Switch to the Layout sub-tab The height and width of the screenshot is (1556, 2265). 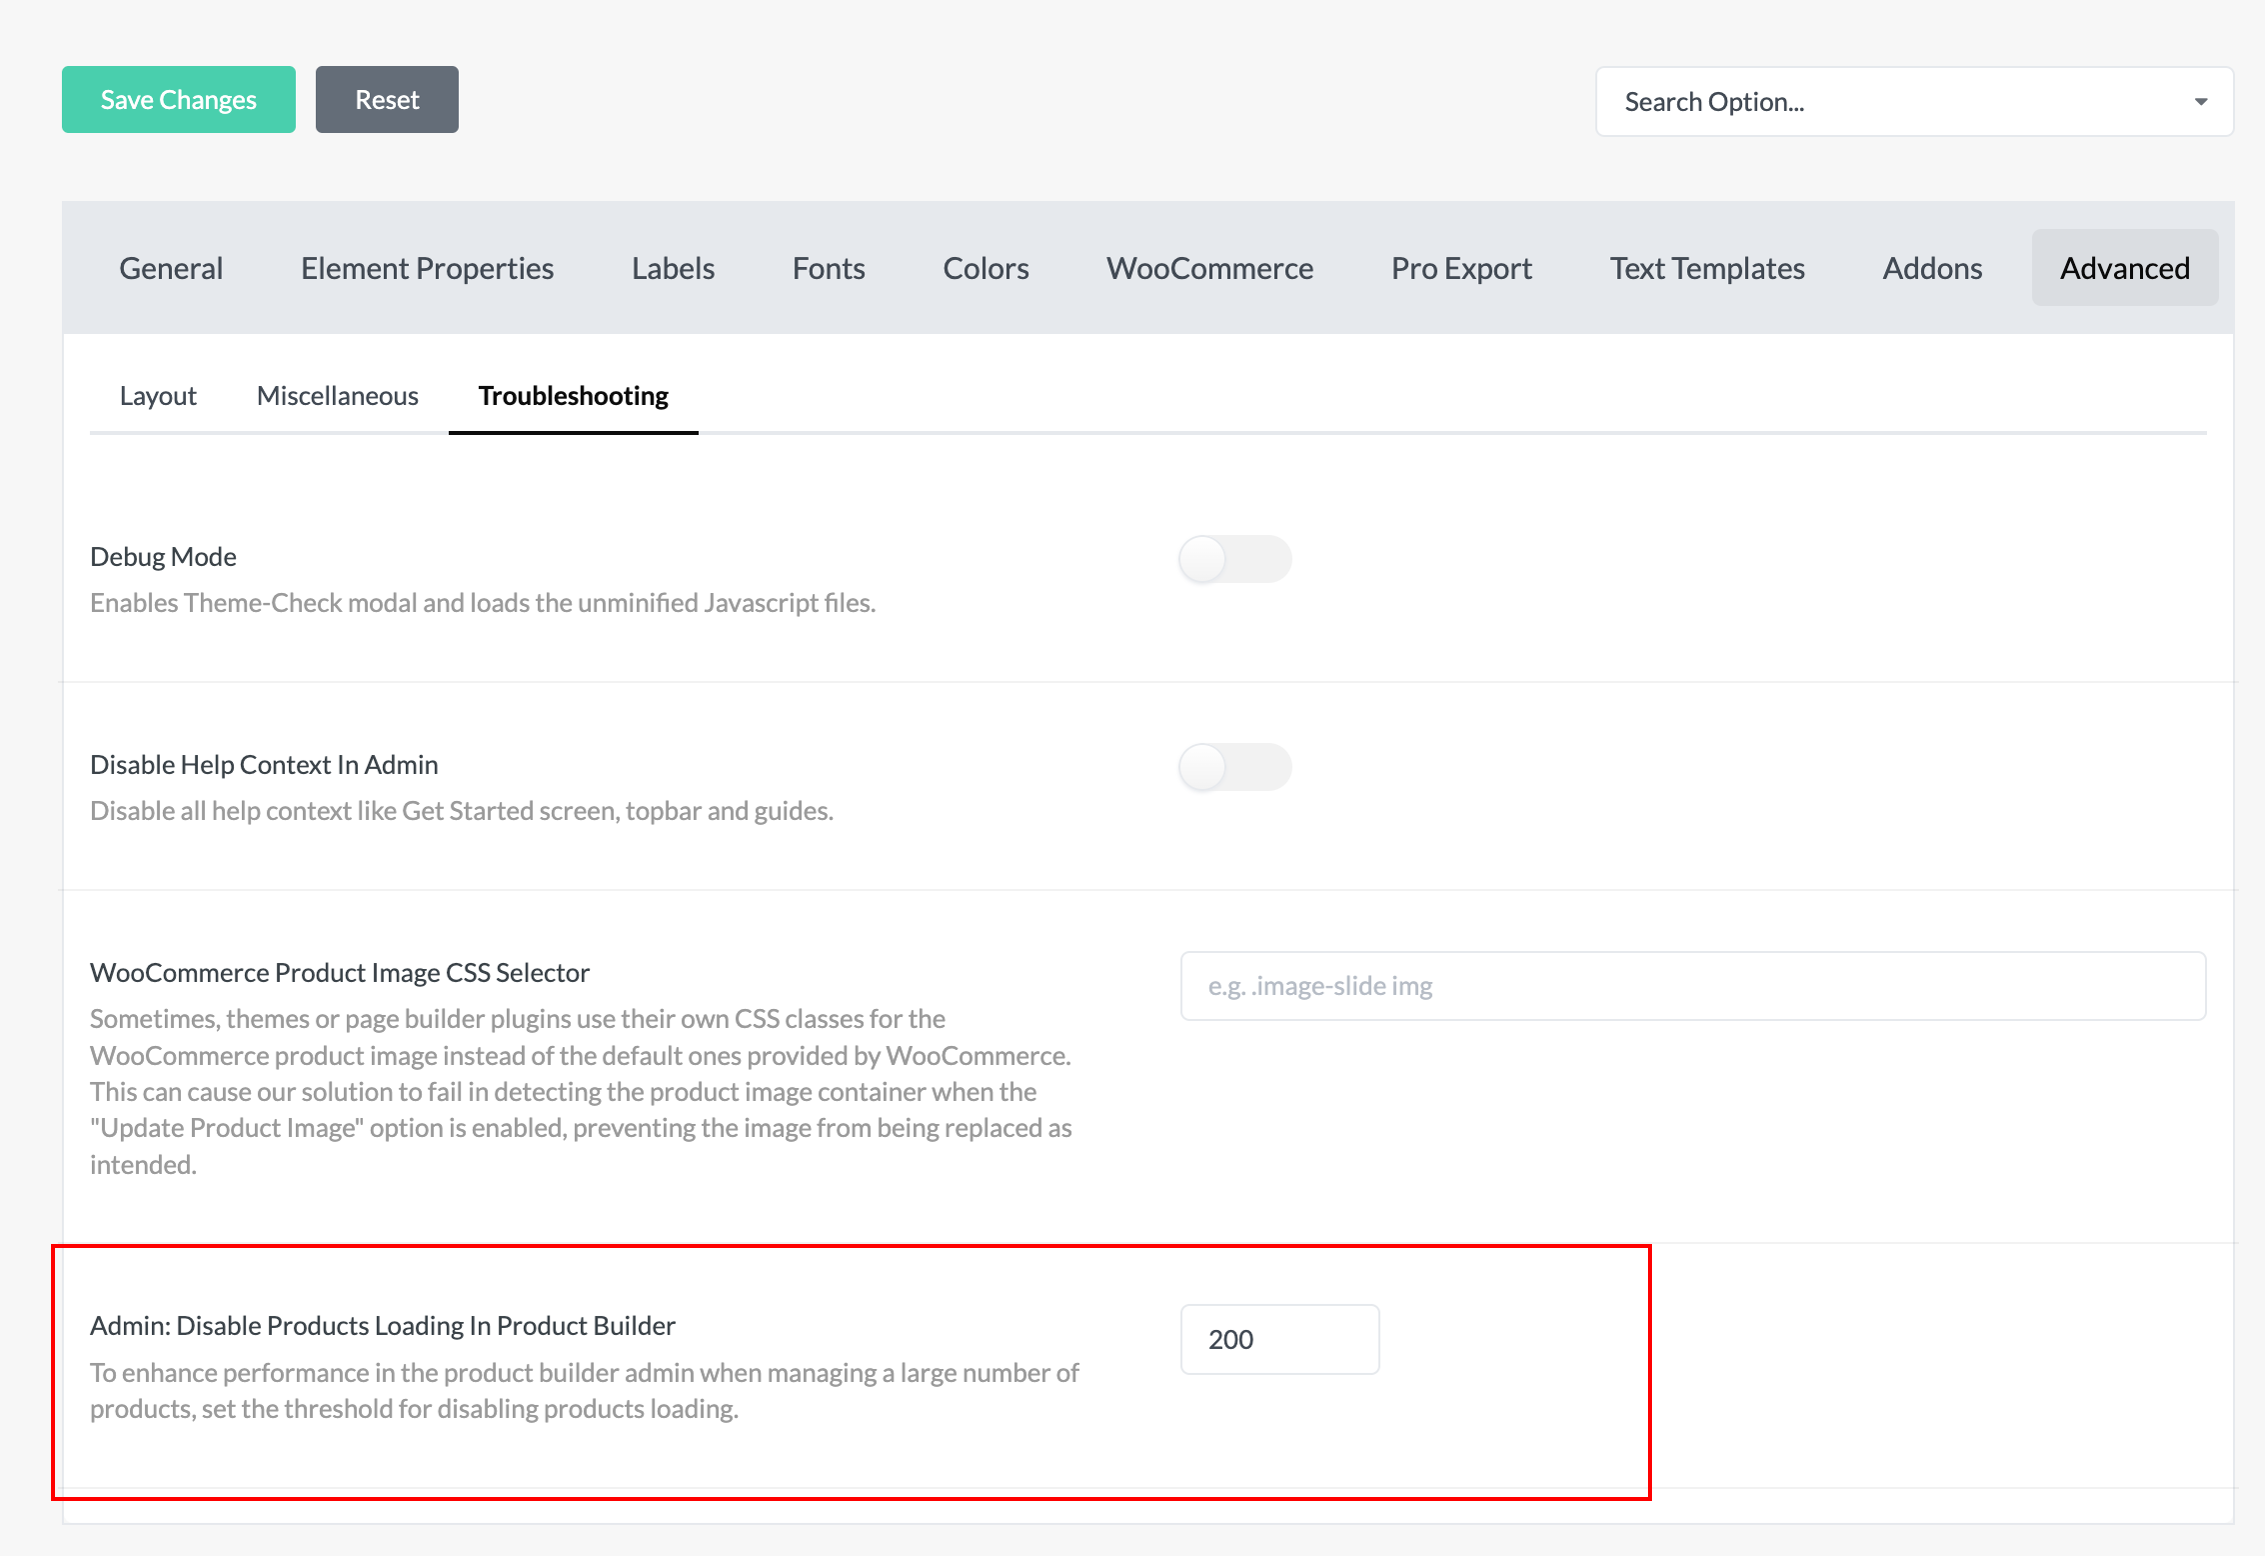158,396
